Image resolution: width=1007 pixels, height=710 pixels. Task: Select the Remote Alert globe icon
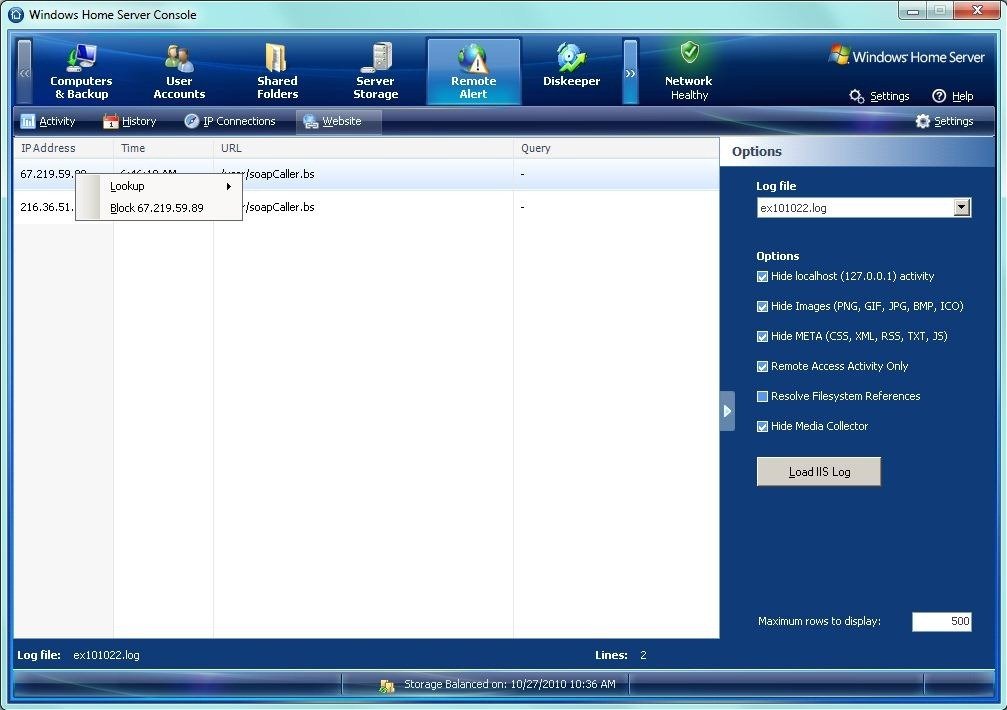473,57
